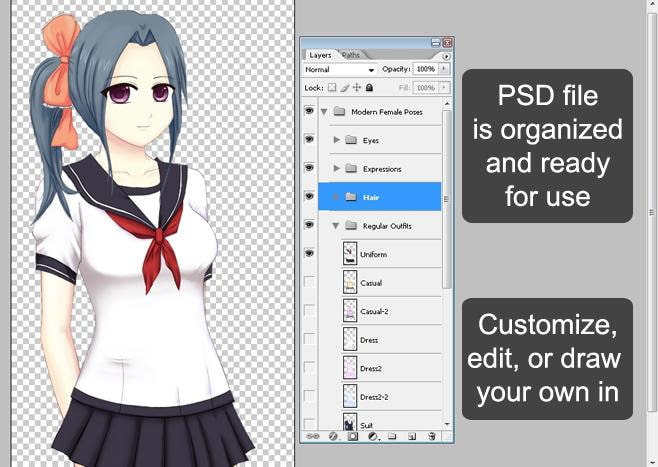Screen dimensions: 658x467
Task: Open the Opacity slider arrow
Action: click(x=444, y=69)
